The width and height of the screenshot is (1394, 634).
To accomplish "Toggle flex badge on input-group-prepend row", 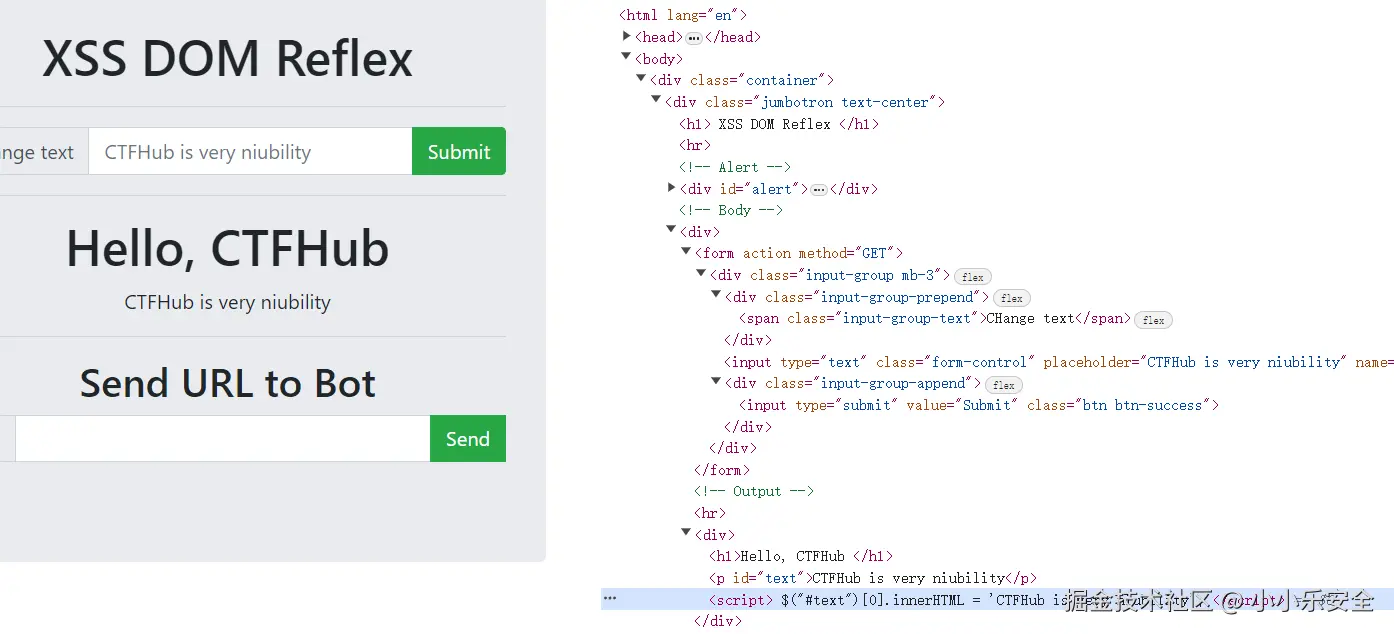I will (x=1012, y=298).
